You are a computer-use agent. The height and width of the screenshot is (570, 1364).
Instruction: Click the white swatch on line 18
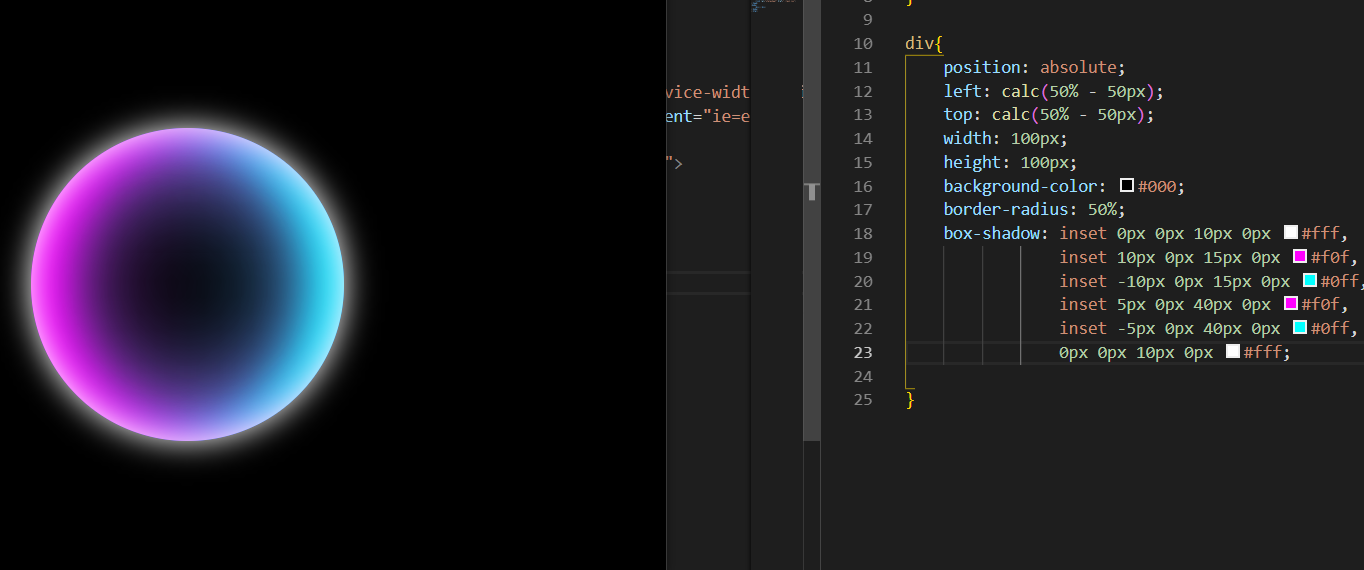pos(1291,233)
